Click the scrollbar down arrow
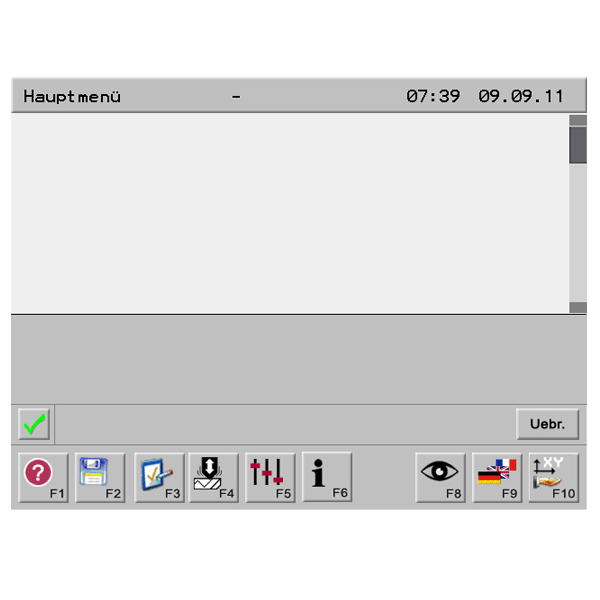600x600 pixels. click(578, 307)
